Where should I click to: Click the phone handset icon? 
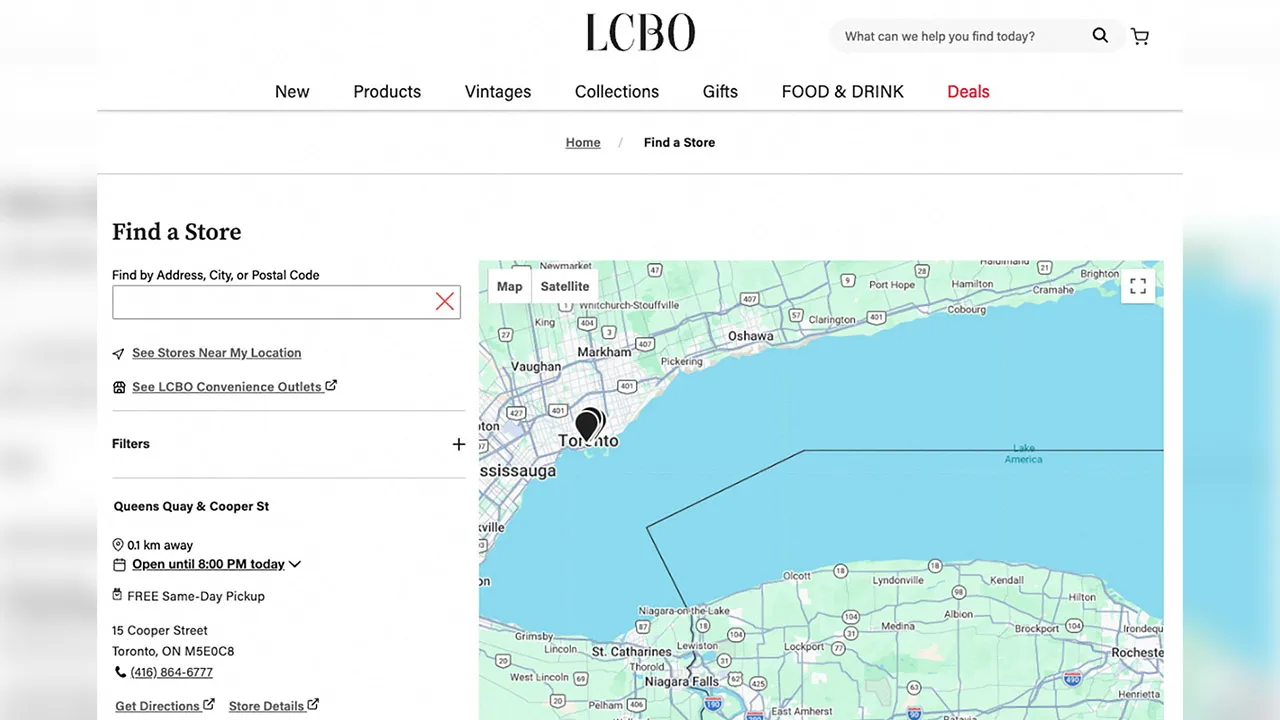point(120,672)
